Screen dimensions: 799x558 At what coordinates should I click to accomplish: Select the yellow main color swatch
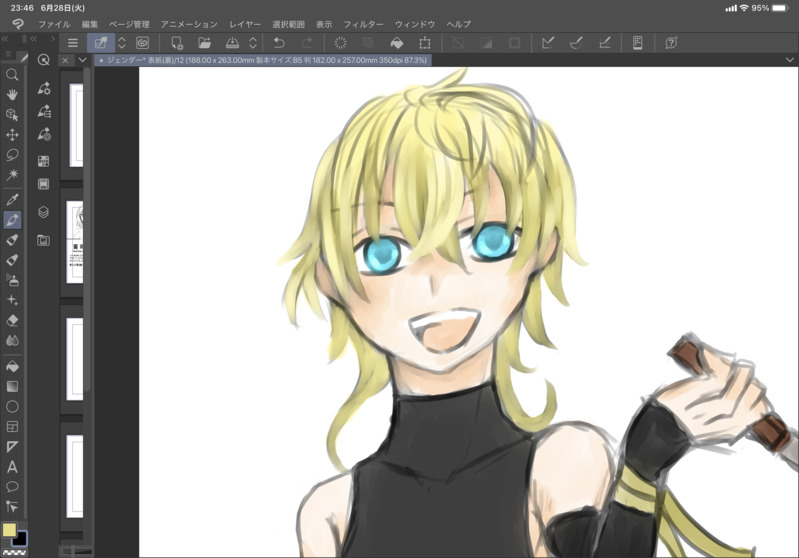[9, 530]
